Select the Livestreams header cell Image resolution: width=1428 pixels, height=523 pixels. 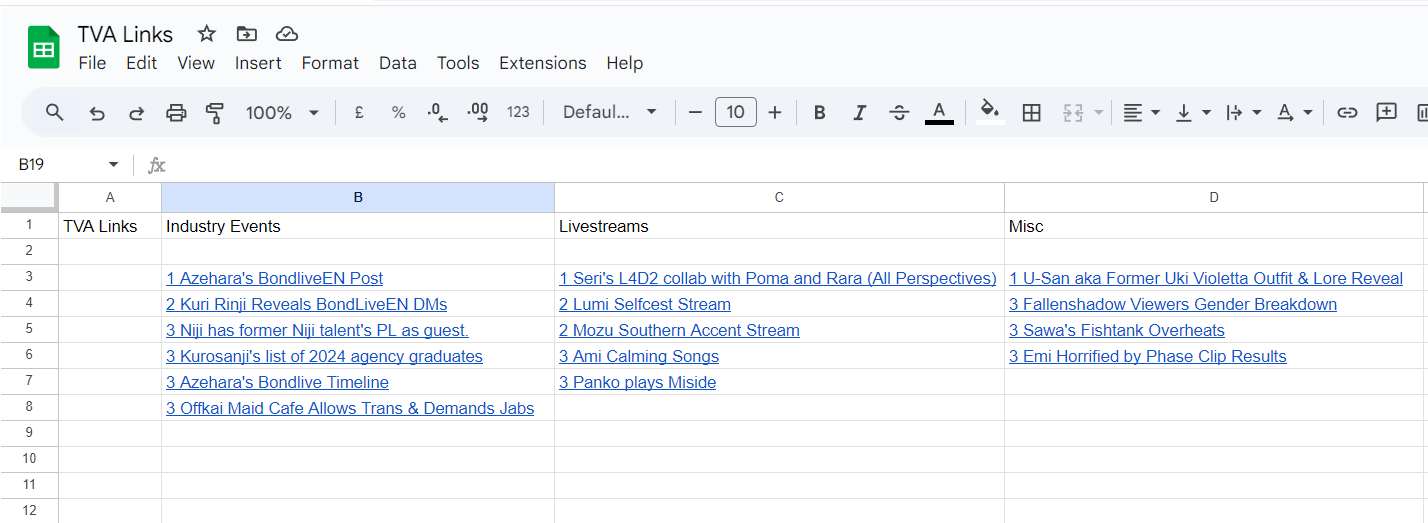(779, 226)
